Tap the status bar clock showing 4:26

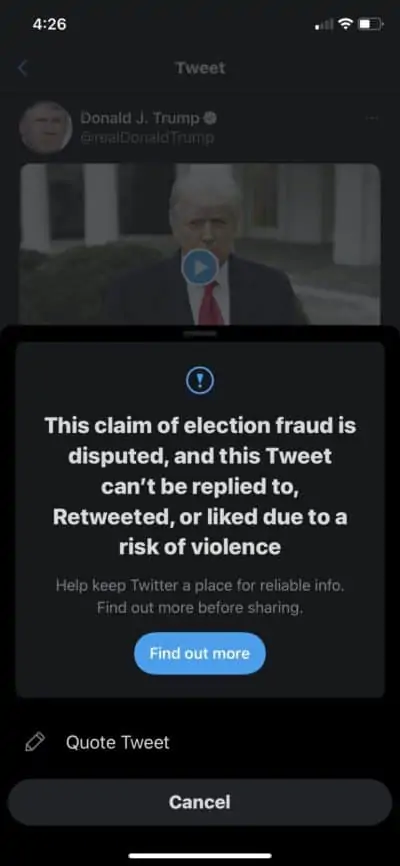click(49, 24)
